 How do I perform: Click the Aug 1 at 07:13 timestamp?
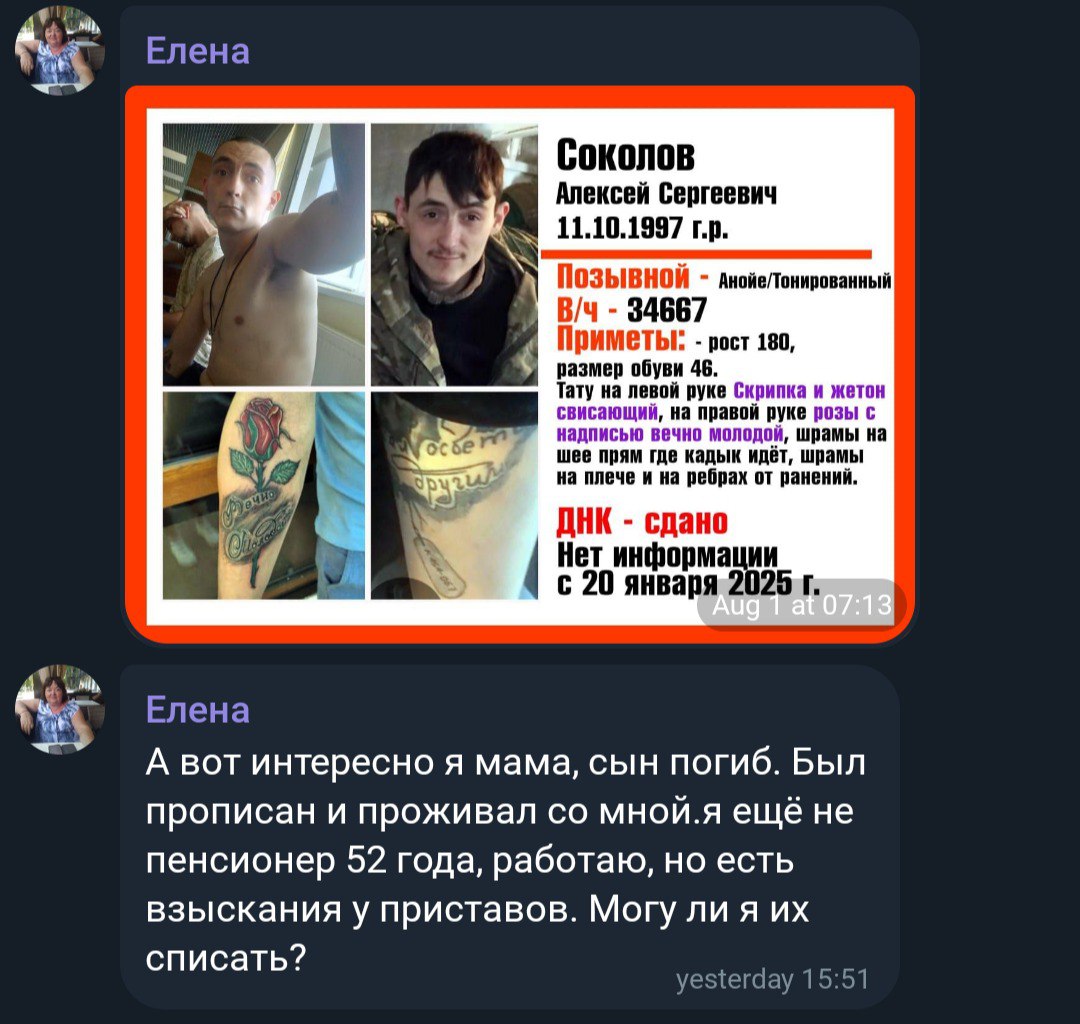(801, 605)
